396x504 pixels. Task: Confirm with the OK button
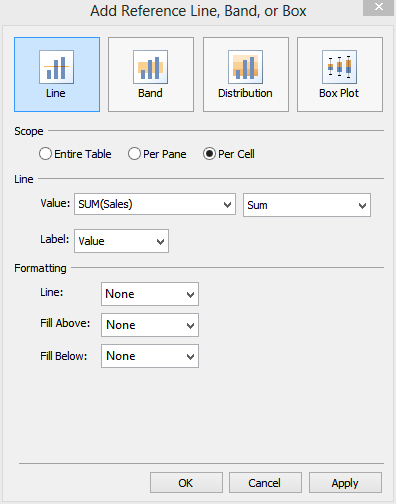click(186, 483)
